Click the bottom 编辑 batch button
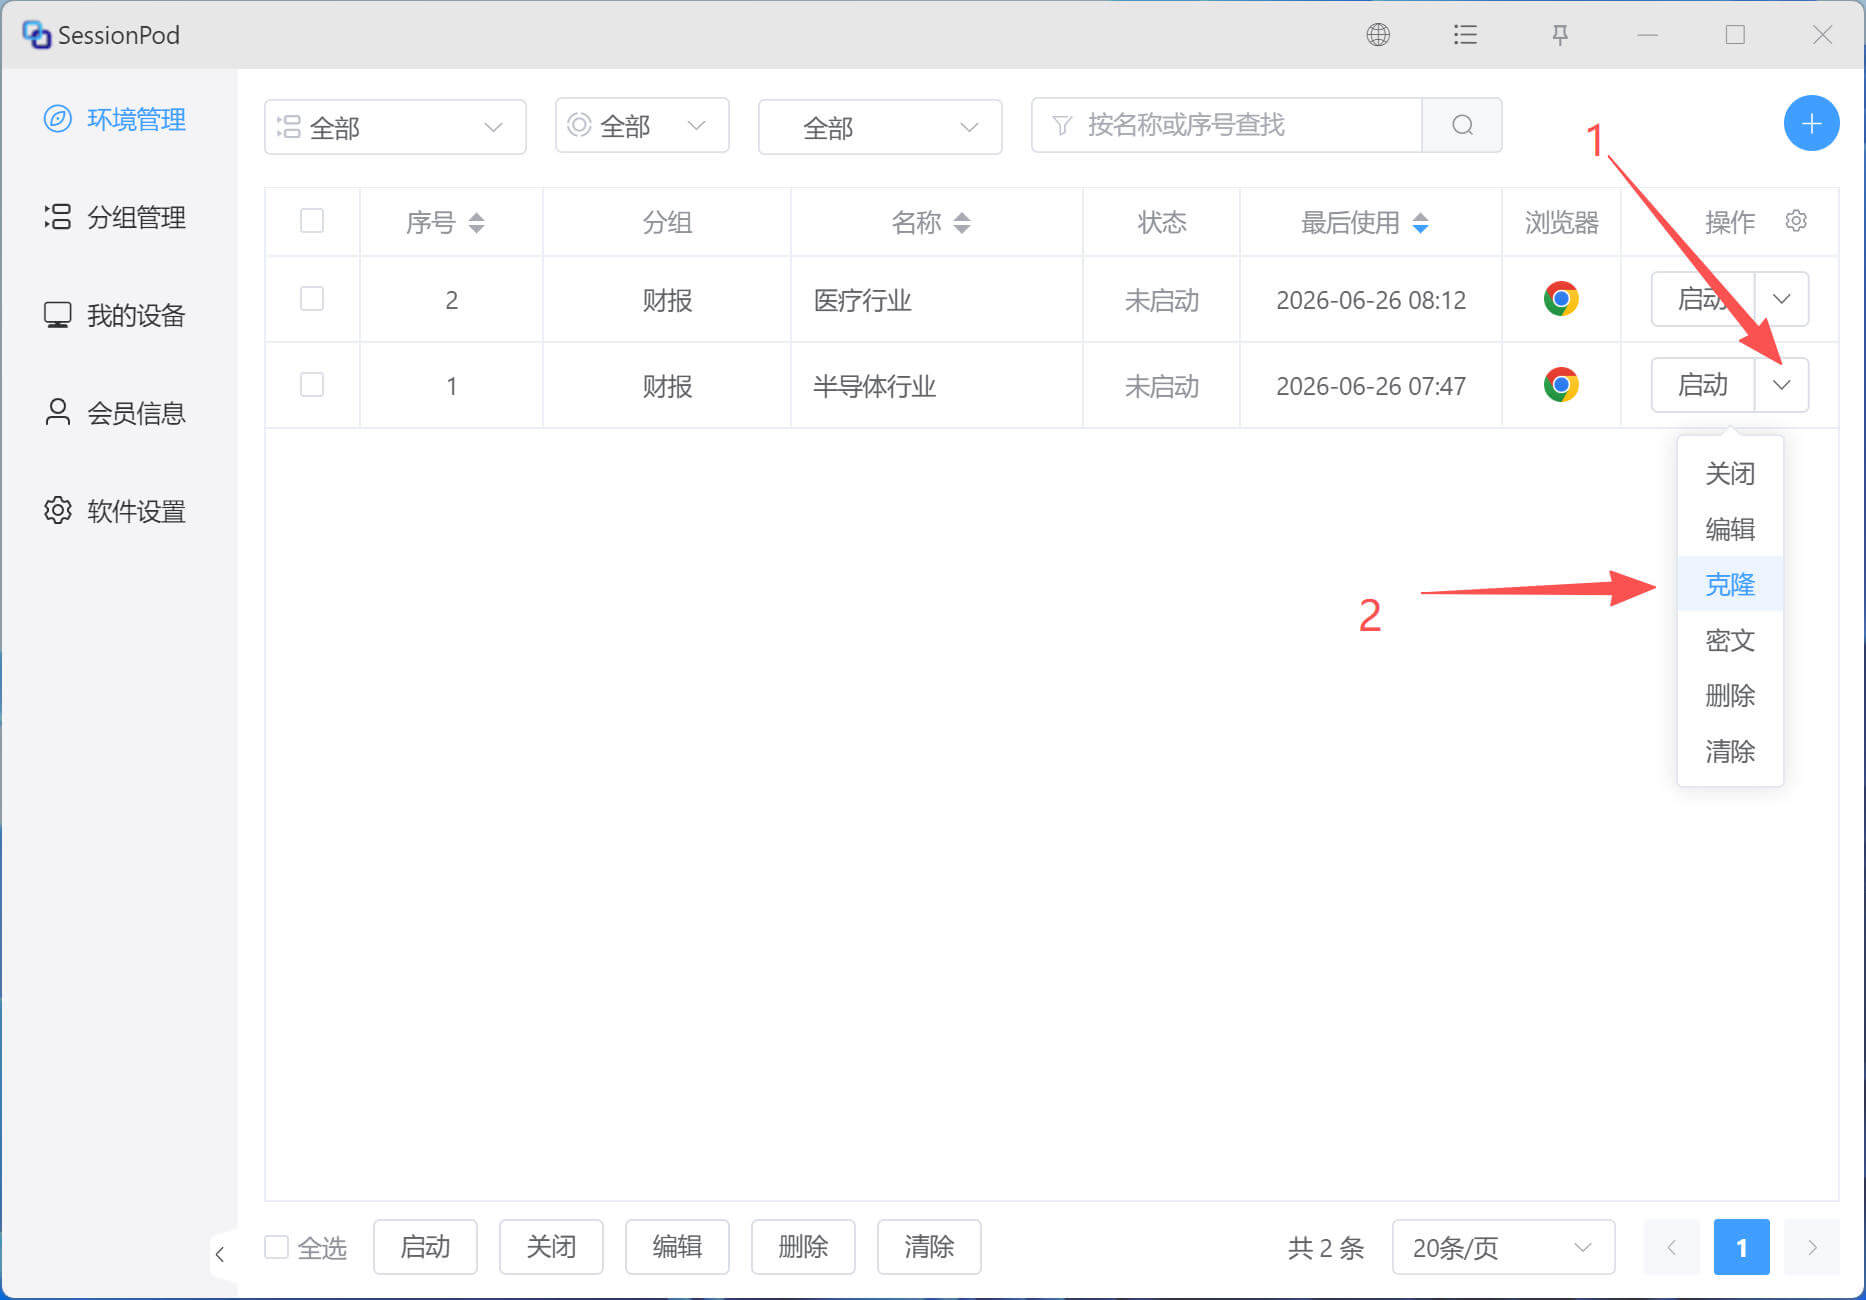The image size is (1866, 1300). [x=677, y=1247]
